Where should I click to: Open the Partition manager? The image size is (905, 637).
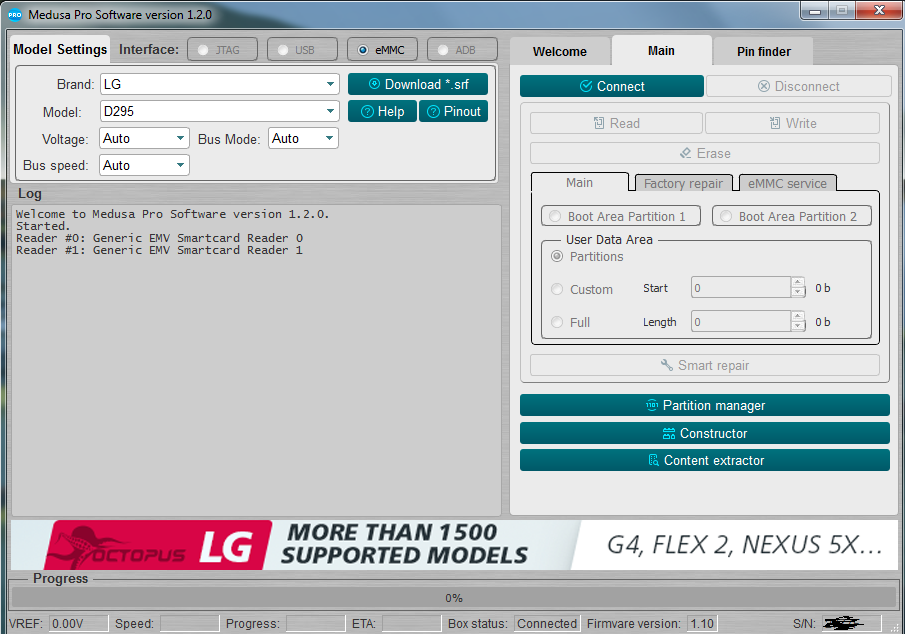point(705,405)
